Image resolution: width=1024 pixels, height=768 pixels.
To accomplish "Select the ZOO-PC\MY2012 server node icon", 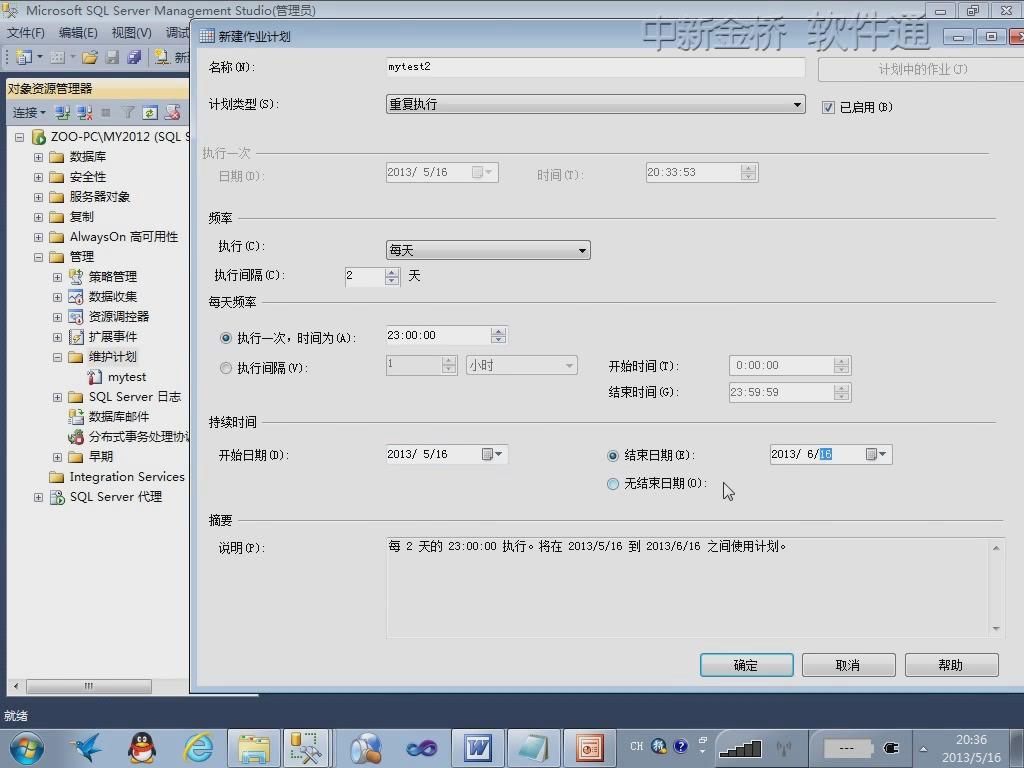I will click(x=39, y=137).
